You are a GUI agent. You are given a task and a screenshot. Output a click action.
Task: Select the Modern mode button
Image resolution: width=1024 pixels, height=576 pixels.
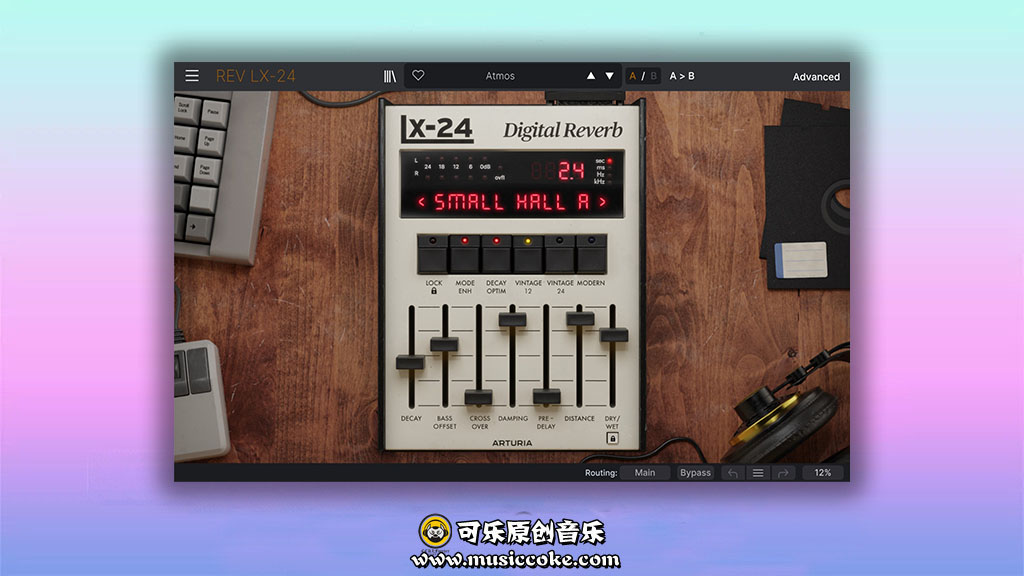tap(591, 254)
